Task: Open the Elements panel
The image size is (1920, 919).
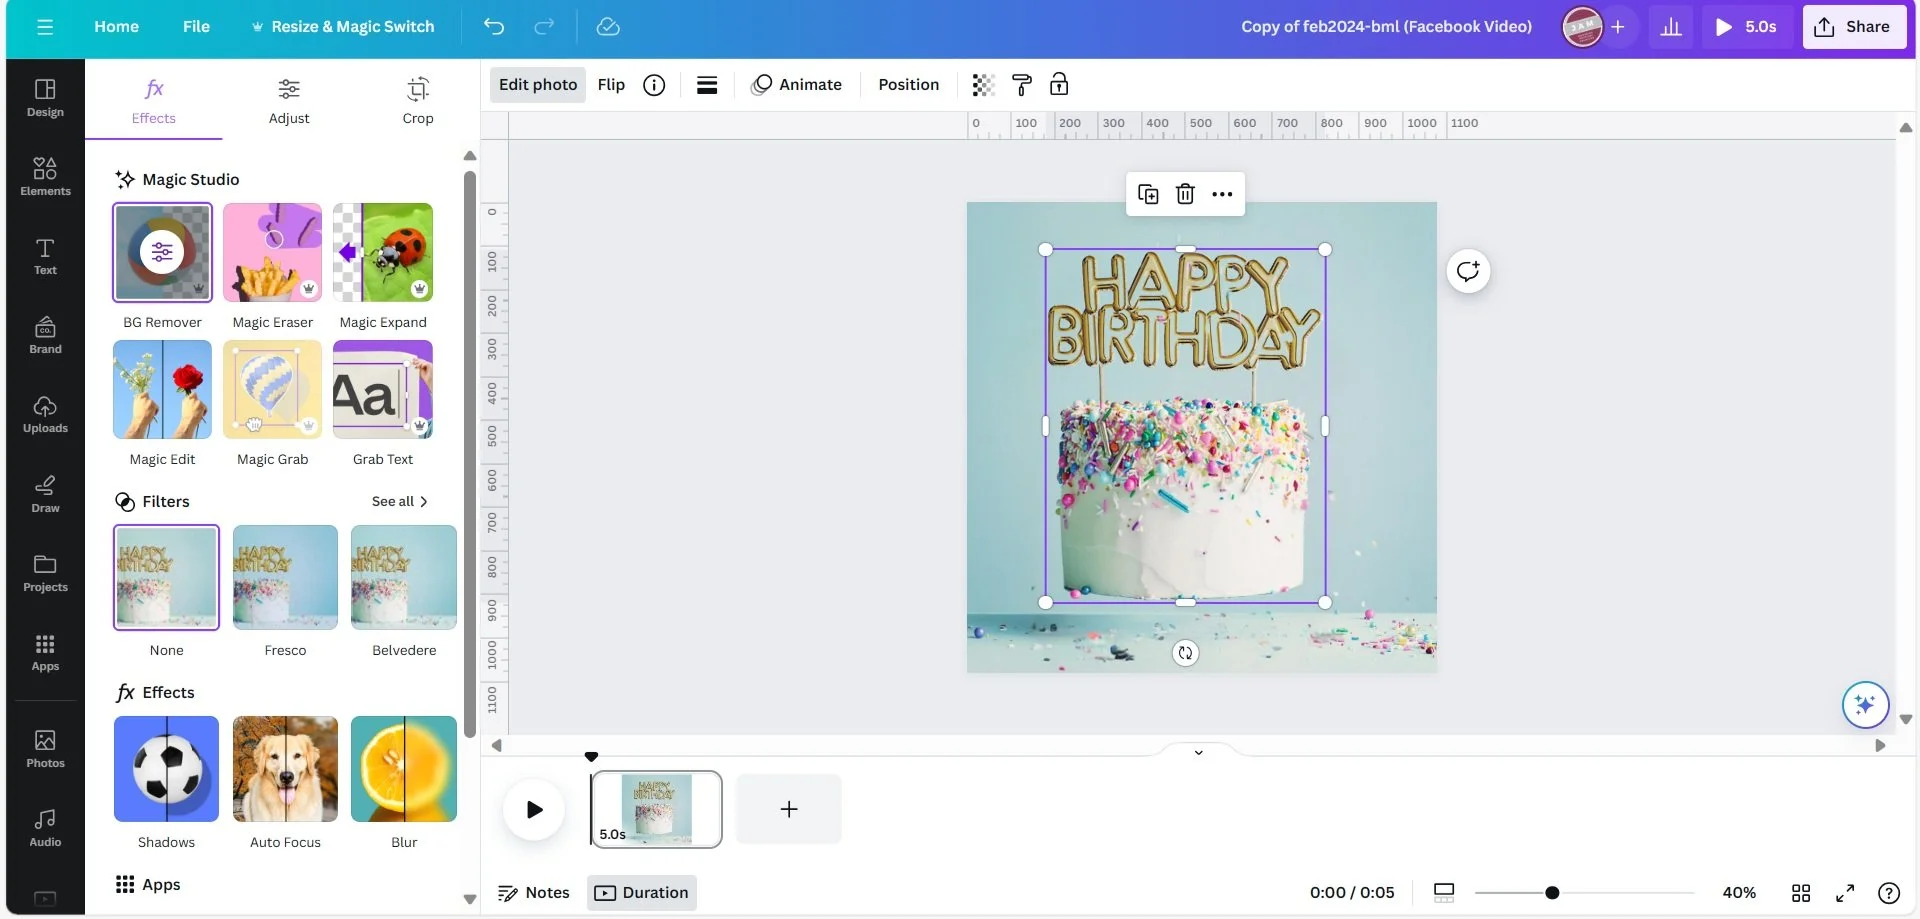Action: [44, 176]
